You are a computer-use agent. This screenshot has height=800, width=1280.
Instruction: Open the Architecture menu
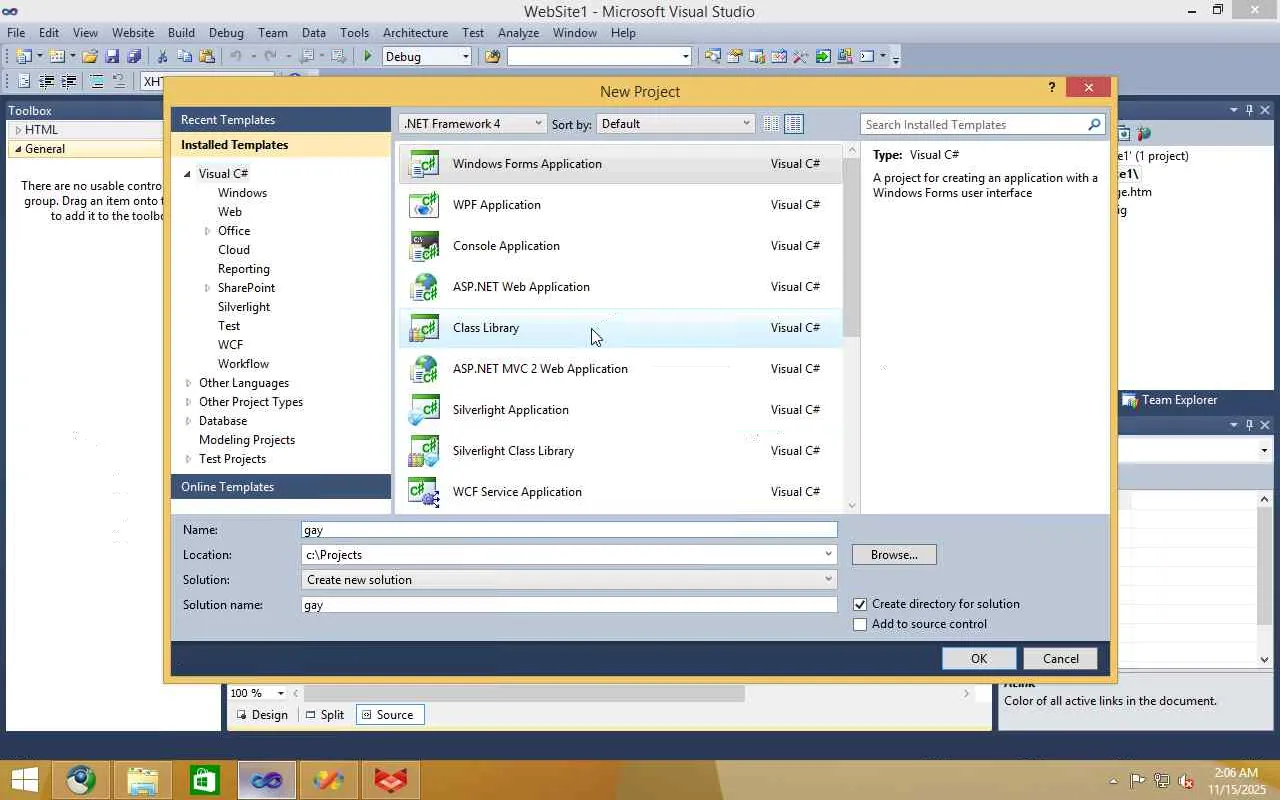[415, 33]
